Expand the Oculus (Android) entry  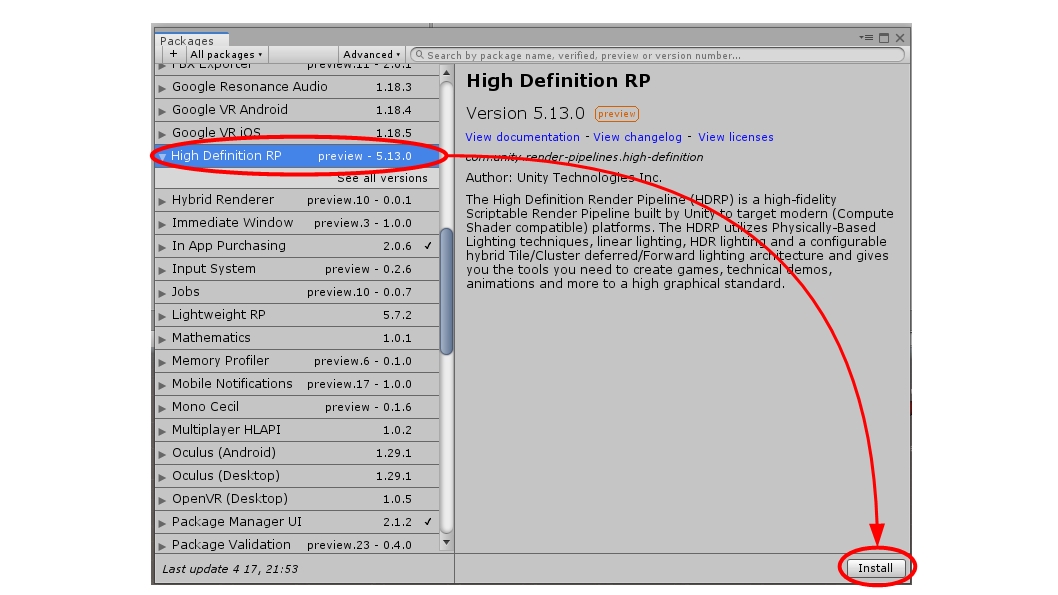pyautogui.click(x=162, y=453)
